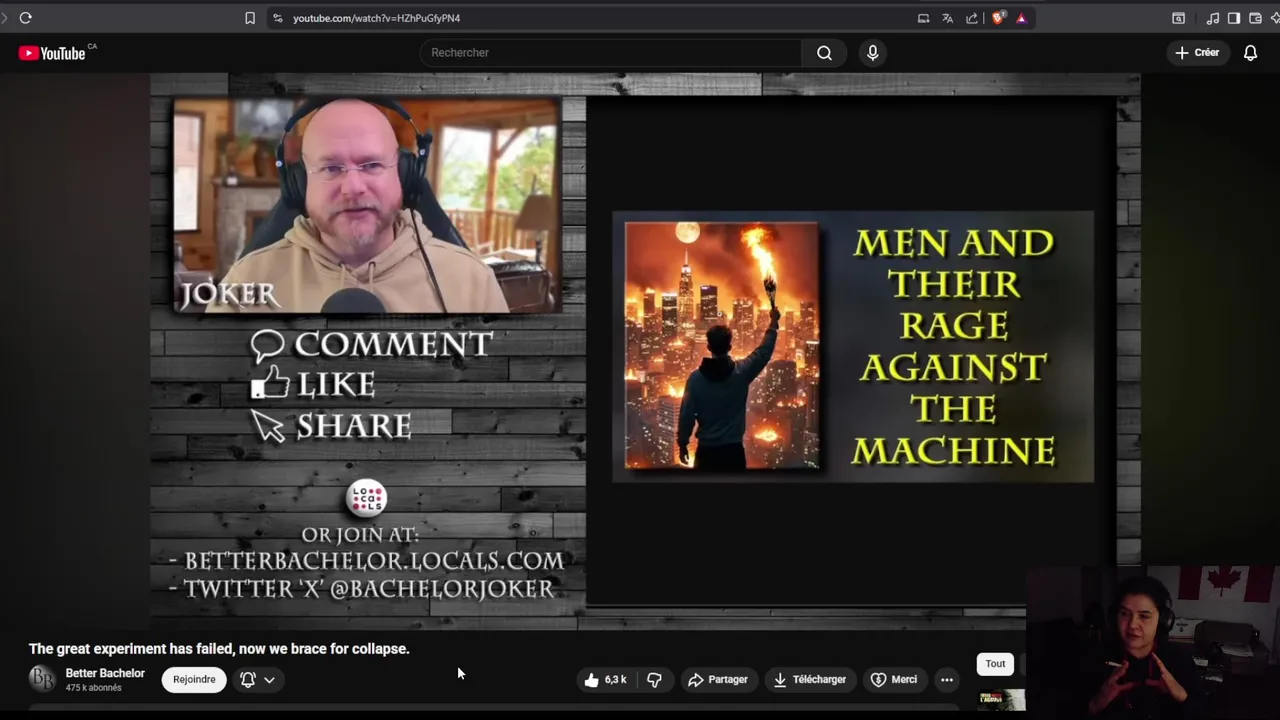The height and width of the screenshot is (720, 1280).
Task: Go to the YouTube home logo
Action: click(52, 53)
